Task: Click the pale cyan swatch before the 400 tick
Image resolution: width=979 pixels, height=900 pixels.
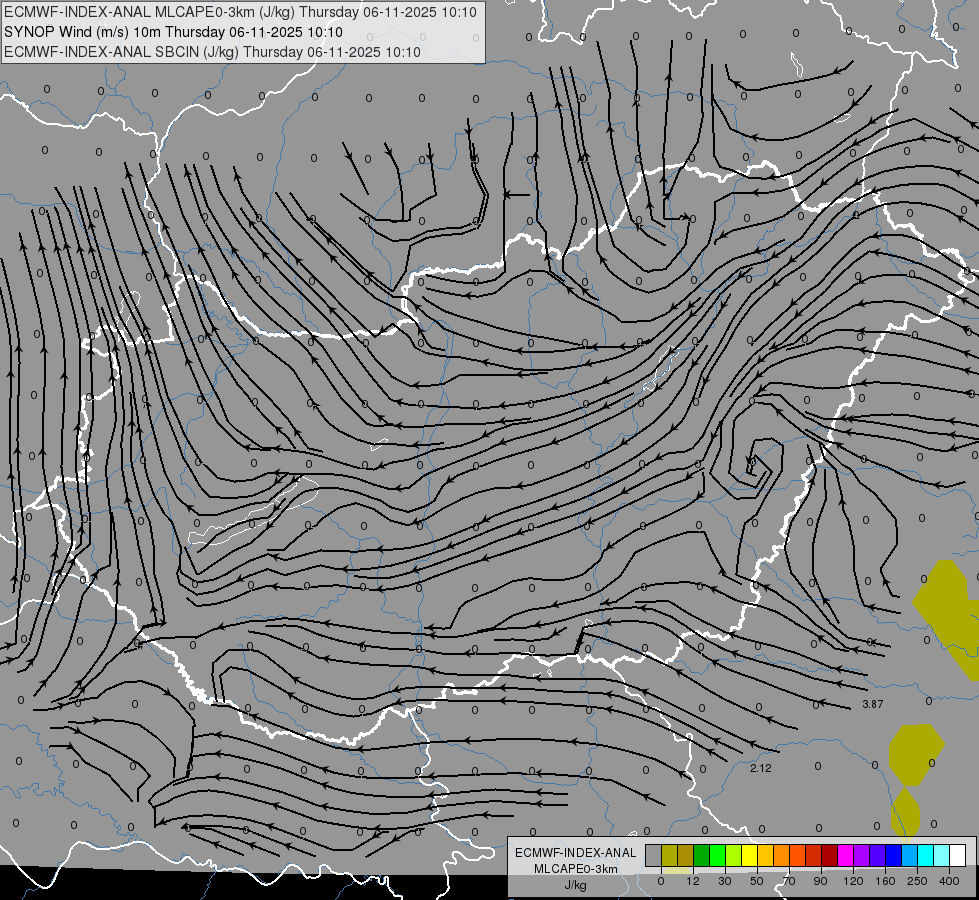Action: click(942, 855)
